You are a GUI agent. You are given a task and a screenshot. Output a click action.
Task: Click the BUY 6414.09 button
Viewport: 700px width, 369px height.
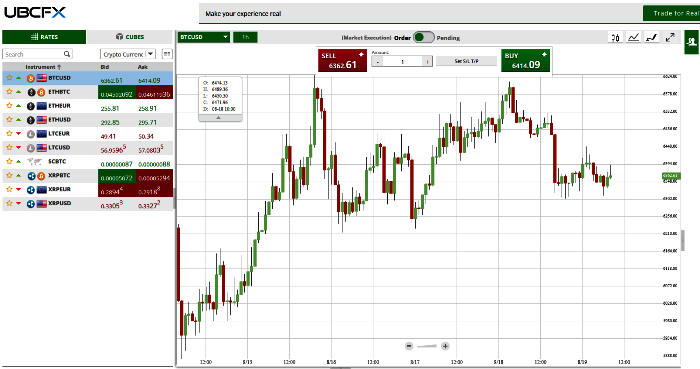525,61
